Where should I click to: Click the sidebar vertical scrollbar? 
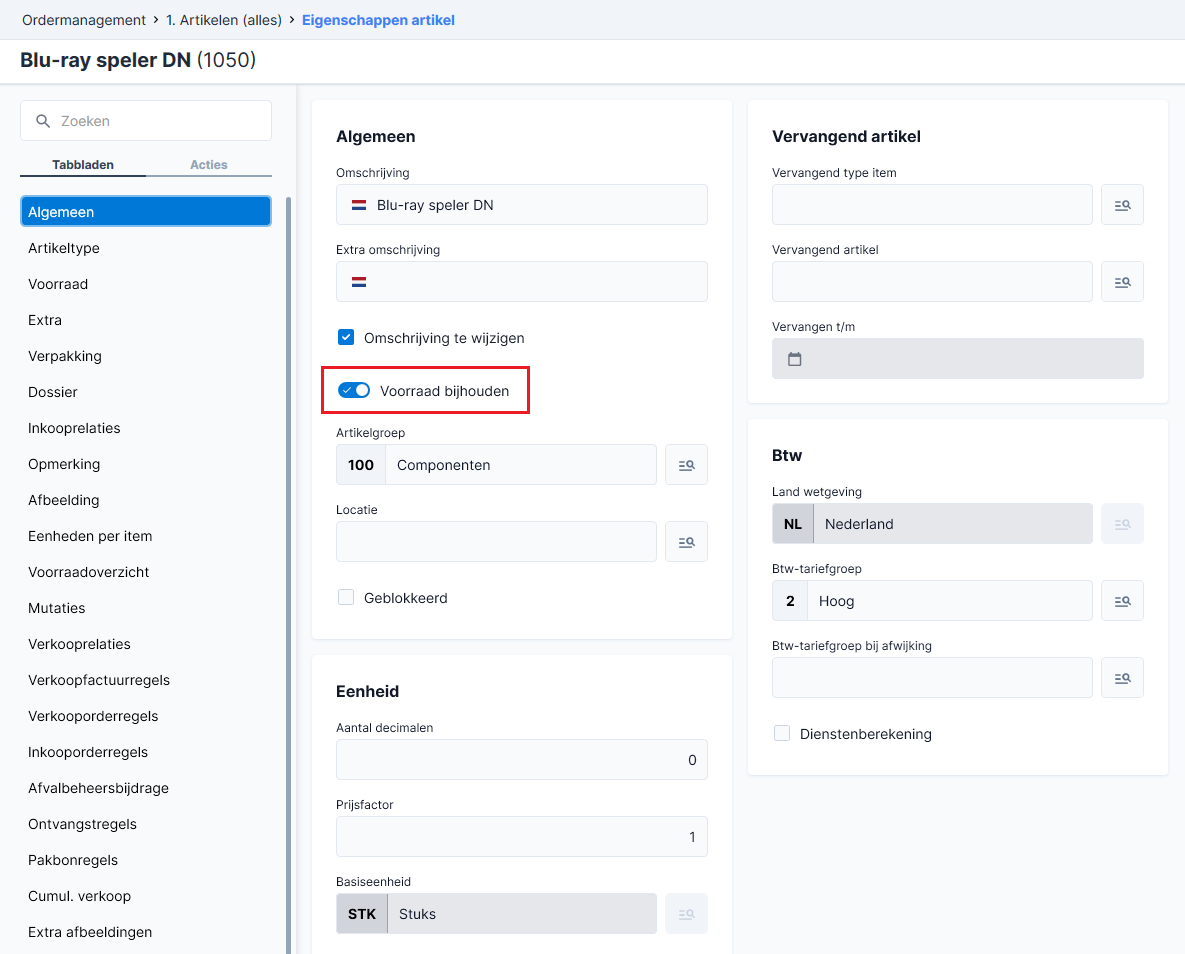click(289, 575)
